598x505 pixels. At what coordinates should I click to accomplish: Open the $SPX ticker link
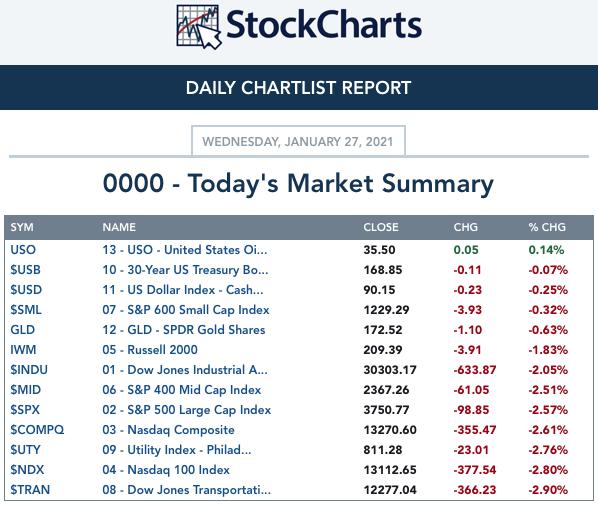tap(25, 410)
